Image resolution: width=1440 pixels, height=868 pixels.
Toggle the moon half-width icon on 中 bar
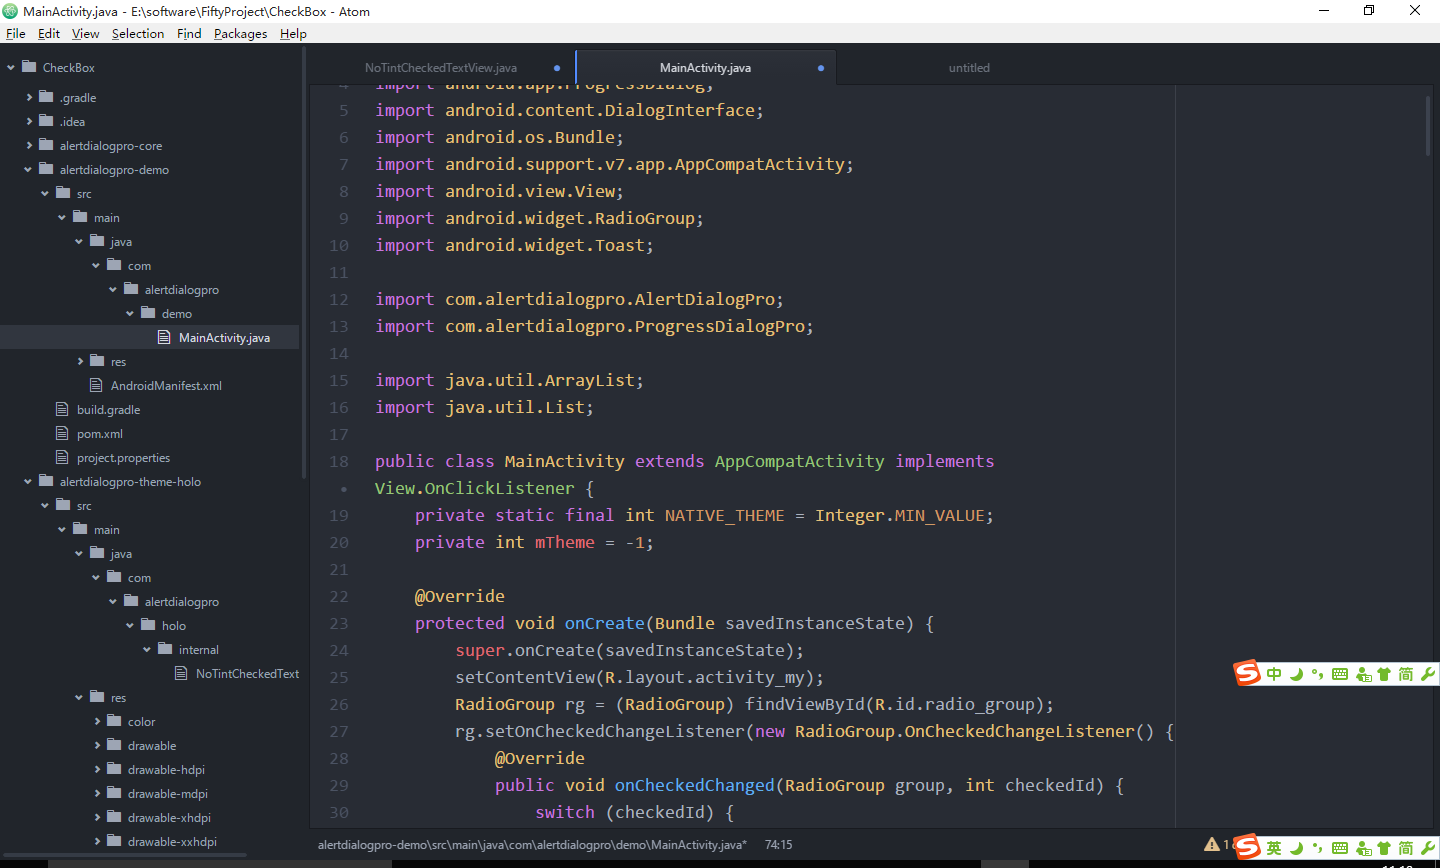point(1297,674)
